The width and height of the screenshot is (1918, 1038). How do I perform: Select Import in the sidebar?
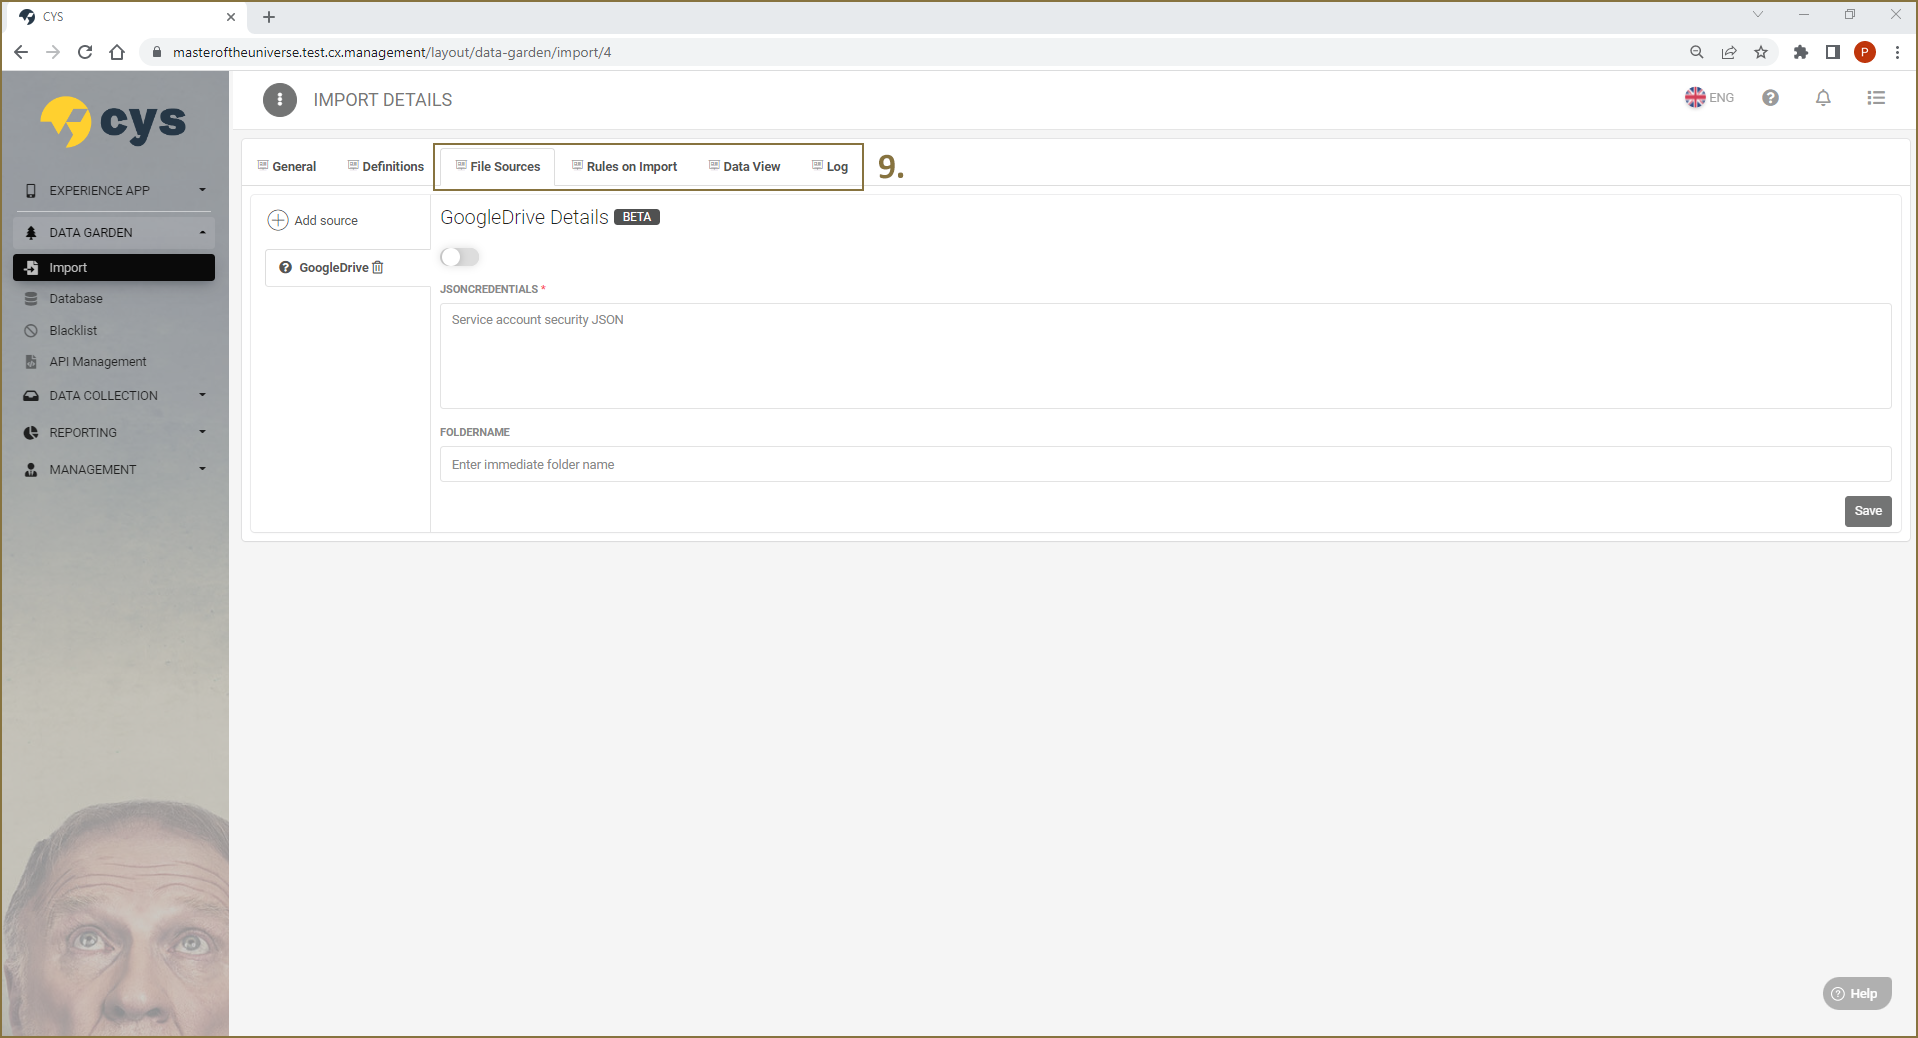coord(114,267)
